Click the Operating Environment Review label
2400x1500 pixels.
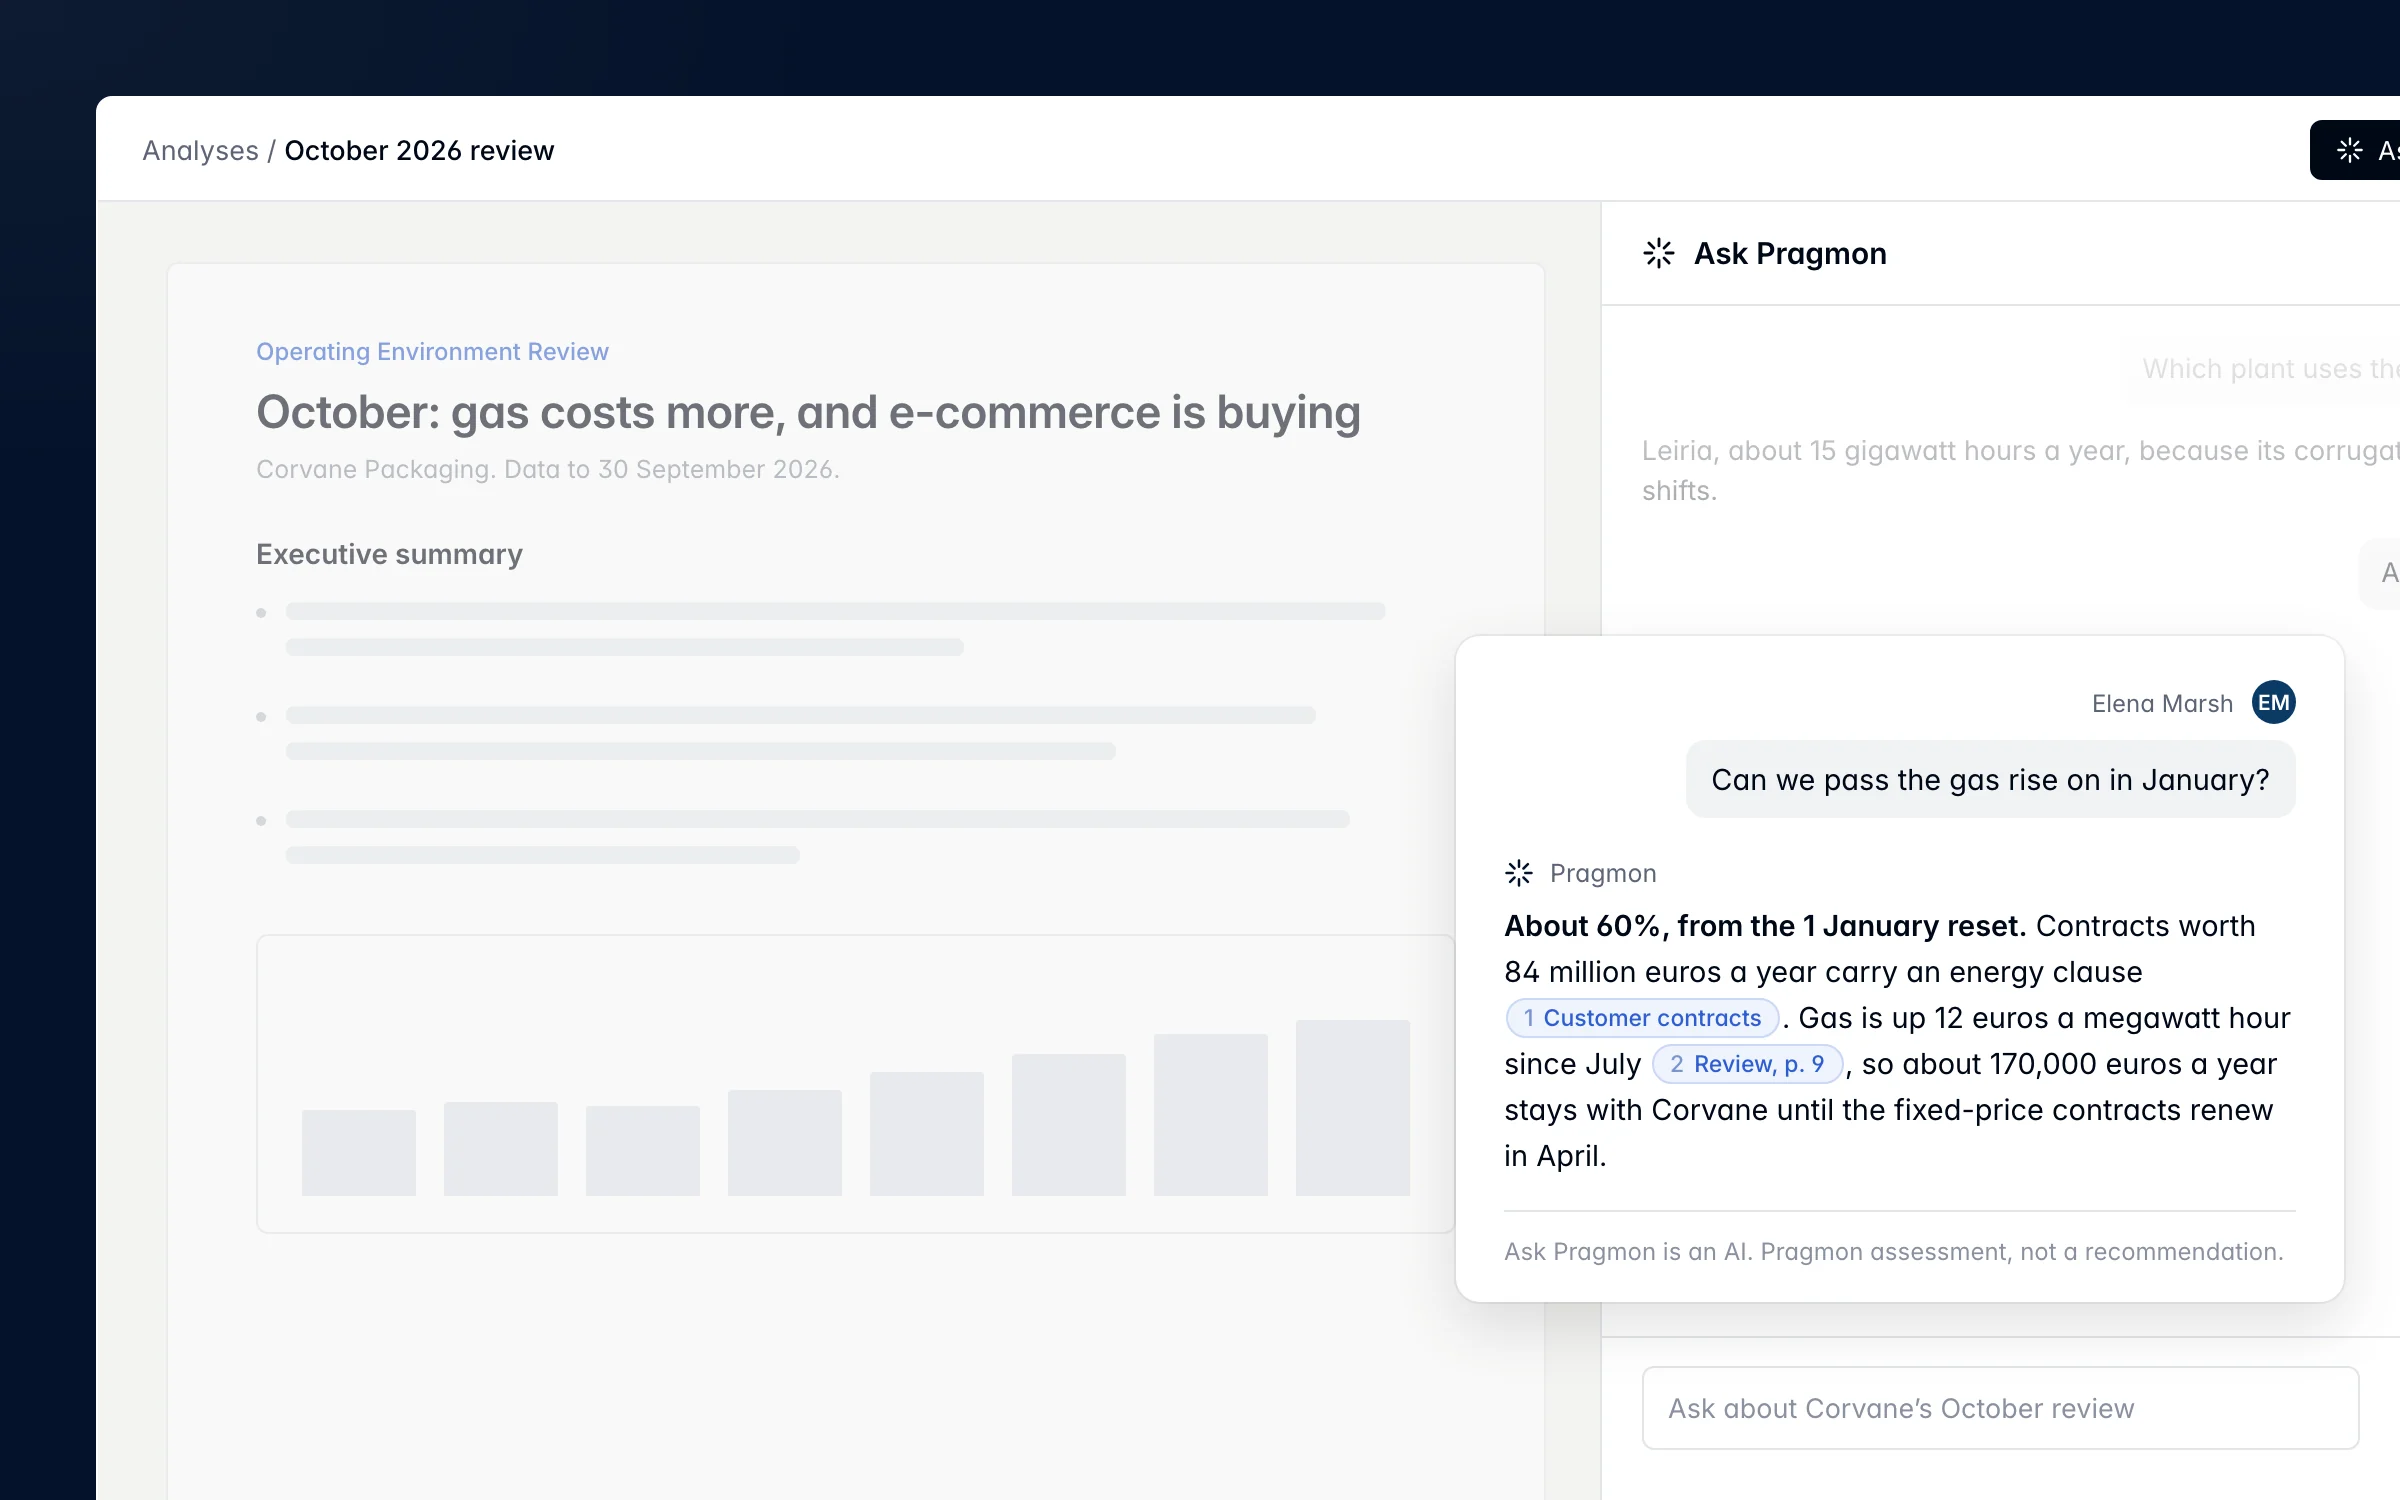432,352
